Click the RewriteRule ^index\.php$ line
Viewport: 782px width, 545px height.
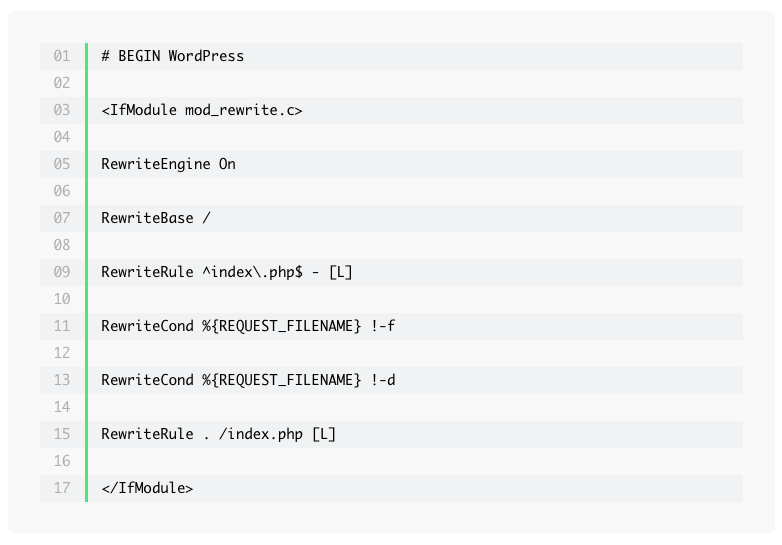tap(227, 272)
